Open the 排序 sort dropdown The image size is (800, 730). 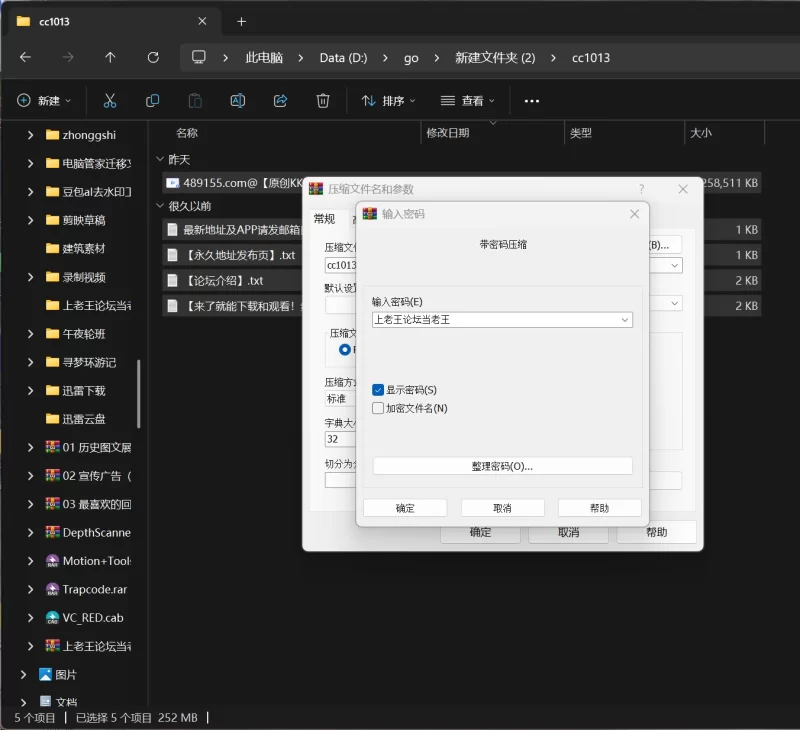click(x=388, y=100)
